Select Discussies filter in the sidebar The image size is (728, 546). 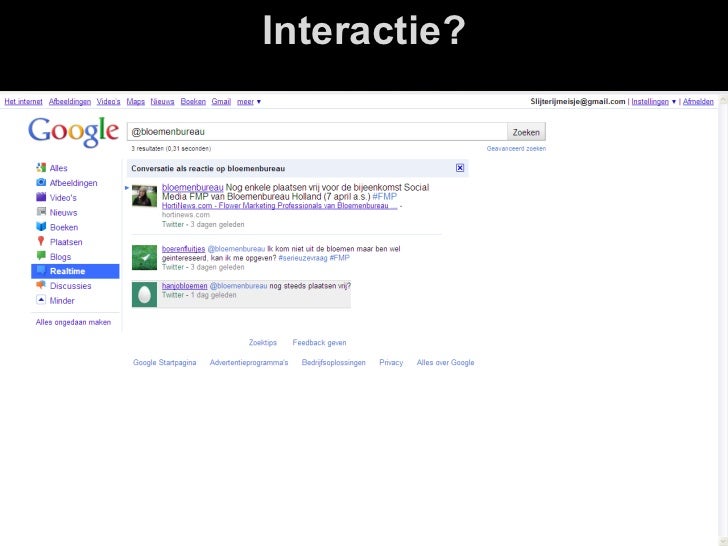[71, 286]
